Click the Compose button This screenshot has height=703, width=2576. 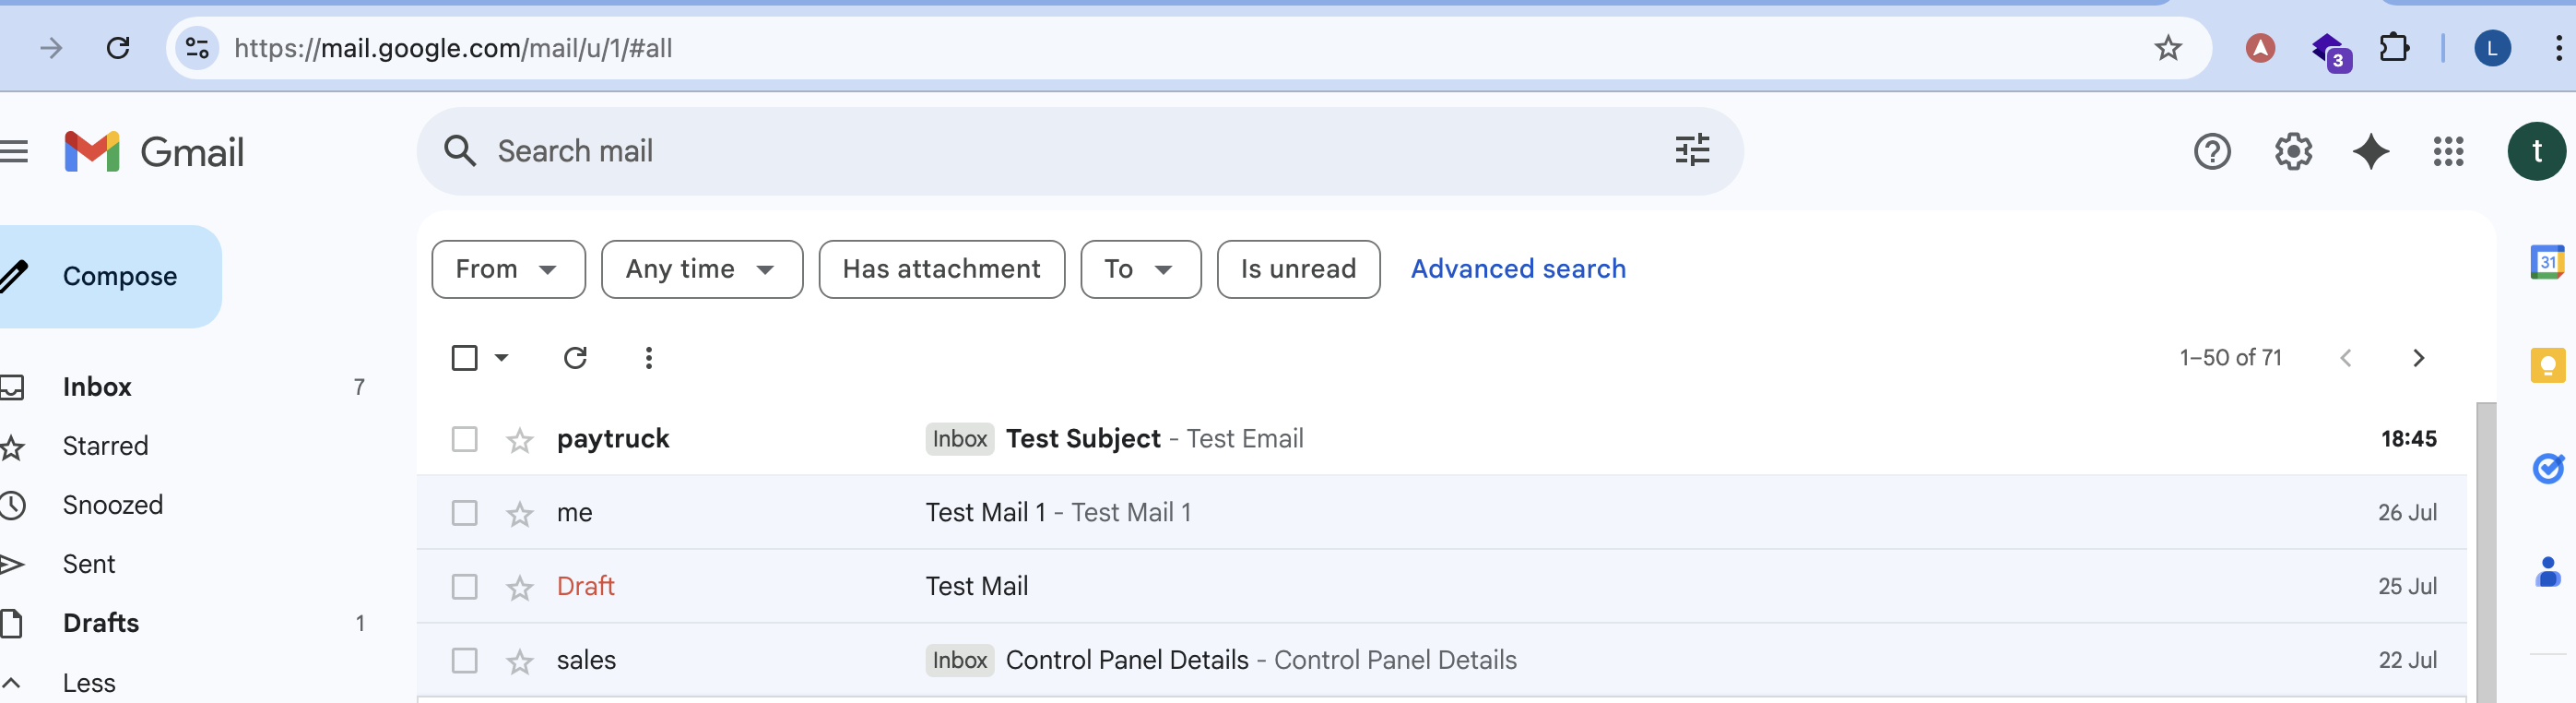pos(118,277)
